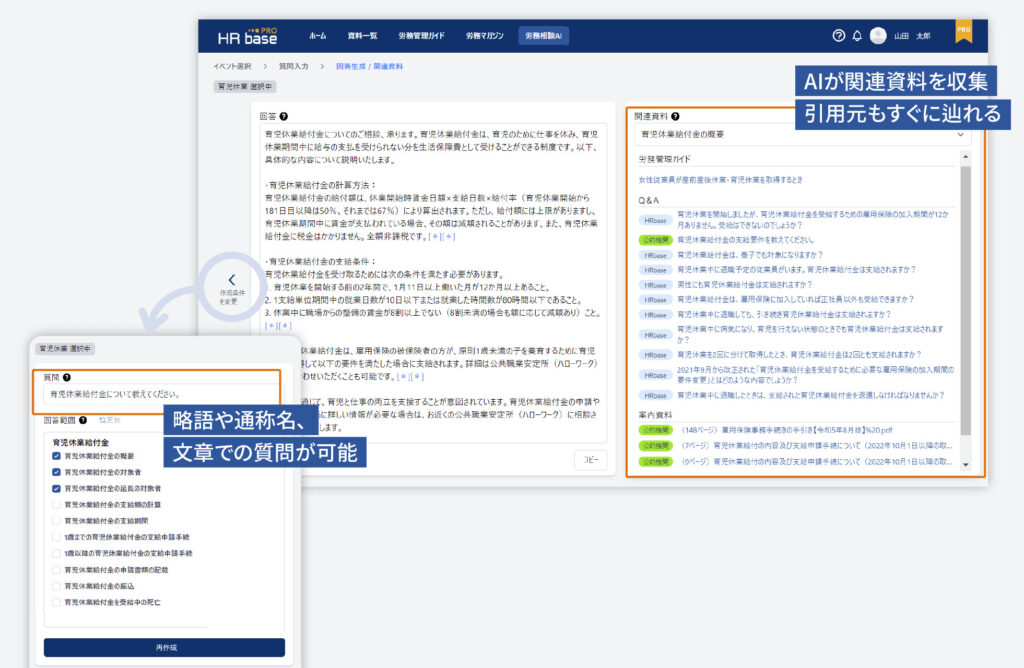Click the help icon beside 回答範囲
Image resolution: width=1024 pixels, height=668 pixels.
[83, 421]
